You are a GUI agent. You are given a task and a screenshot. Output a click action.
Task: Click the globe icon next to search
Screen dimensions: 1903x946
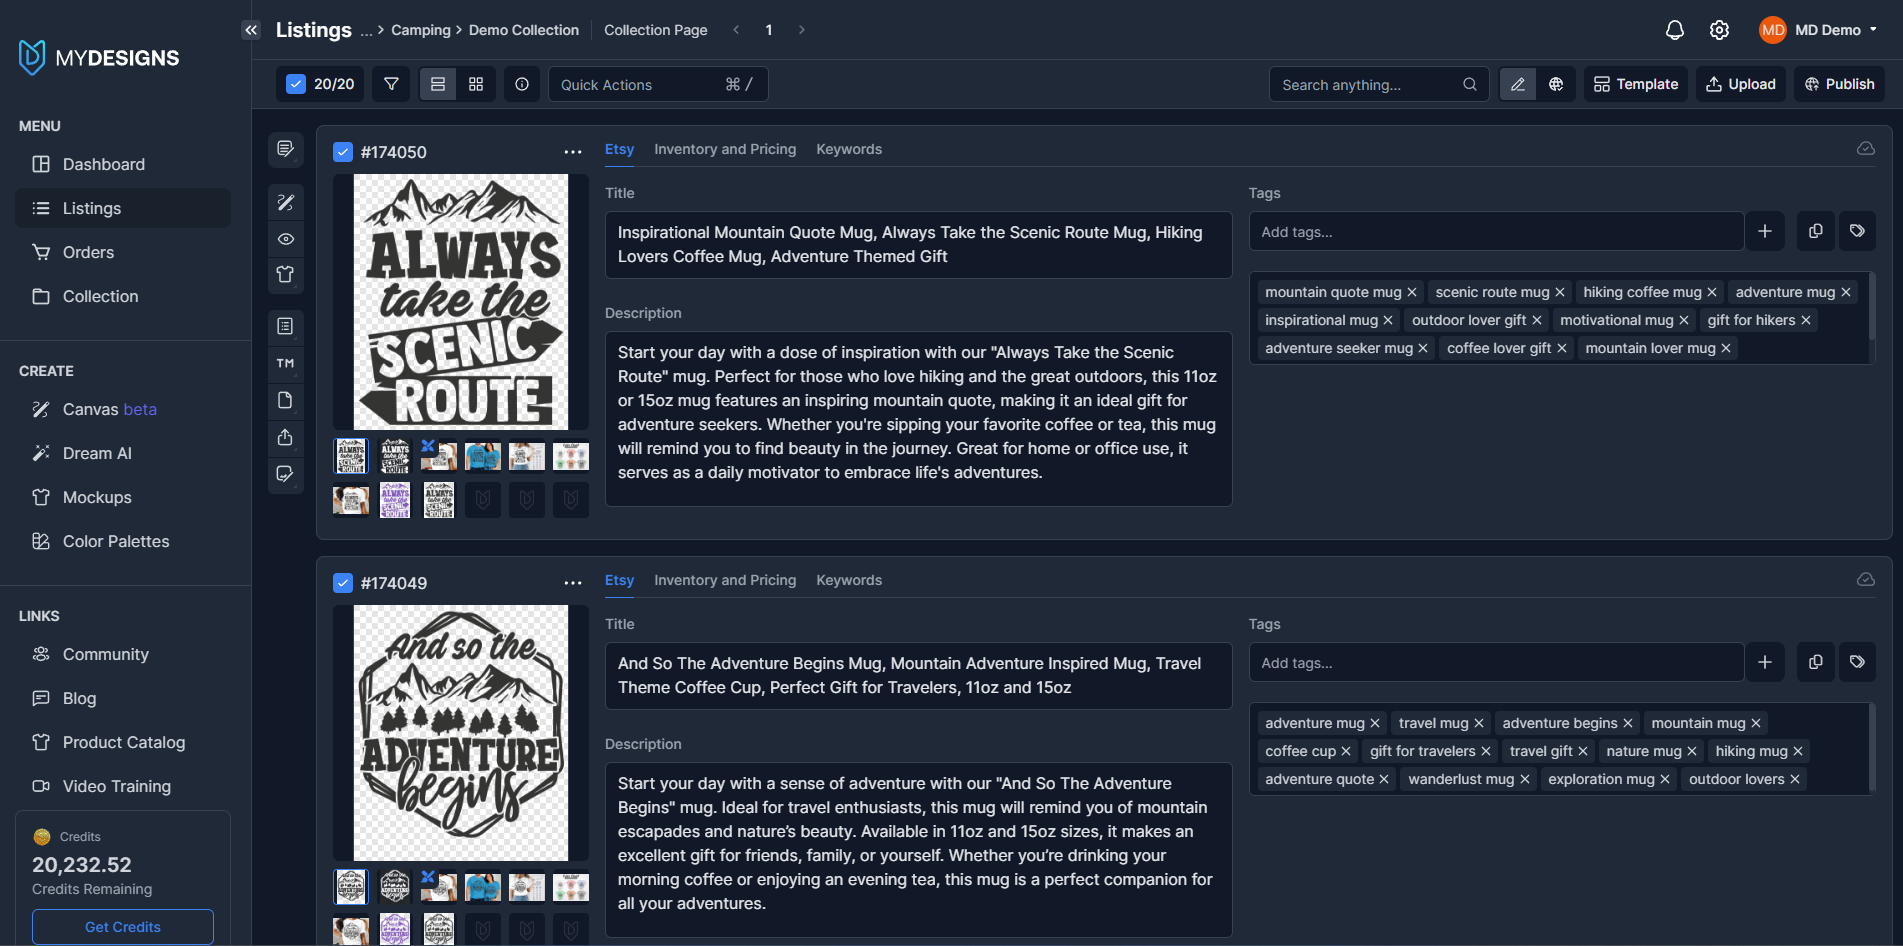pos(1556,84)
